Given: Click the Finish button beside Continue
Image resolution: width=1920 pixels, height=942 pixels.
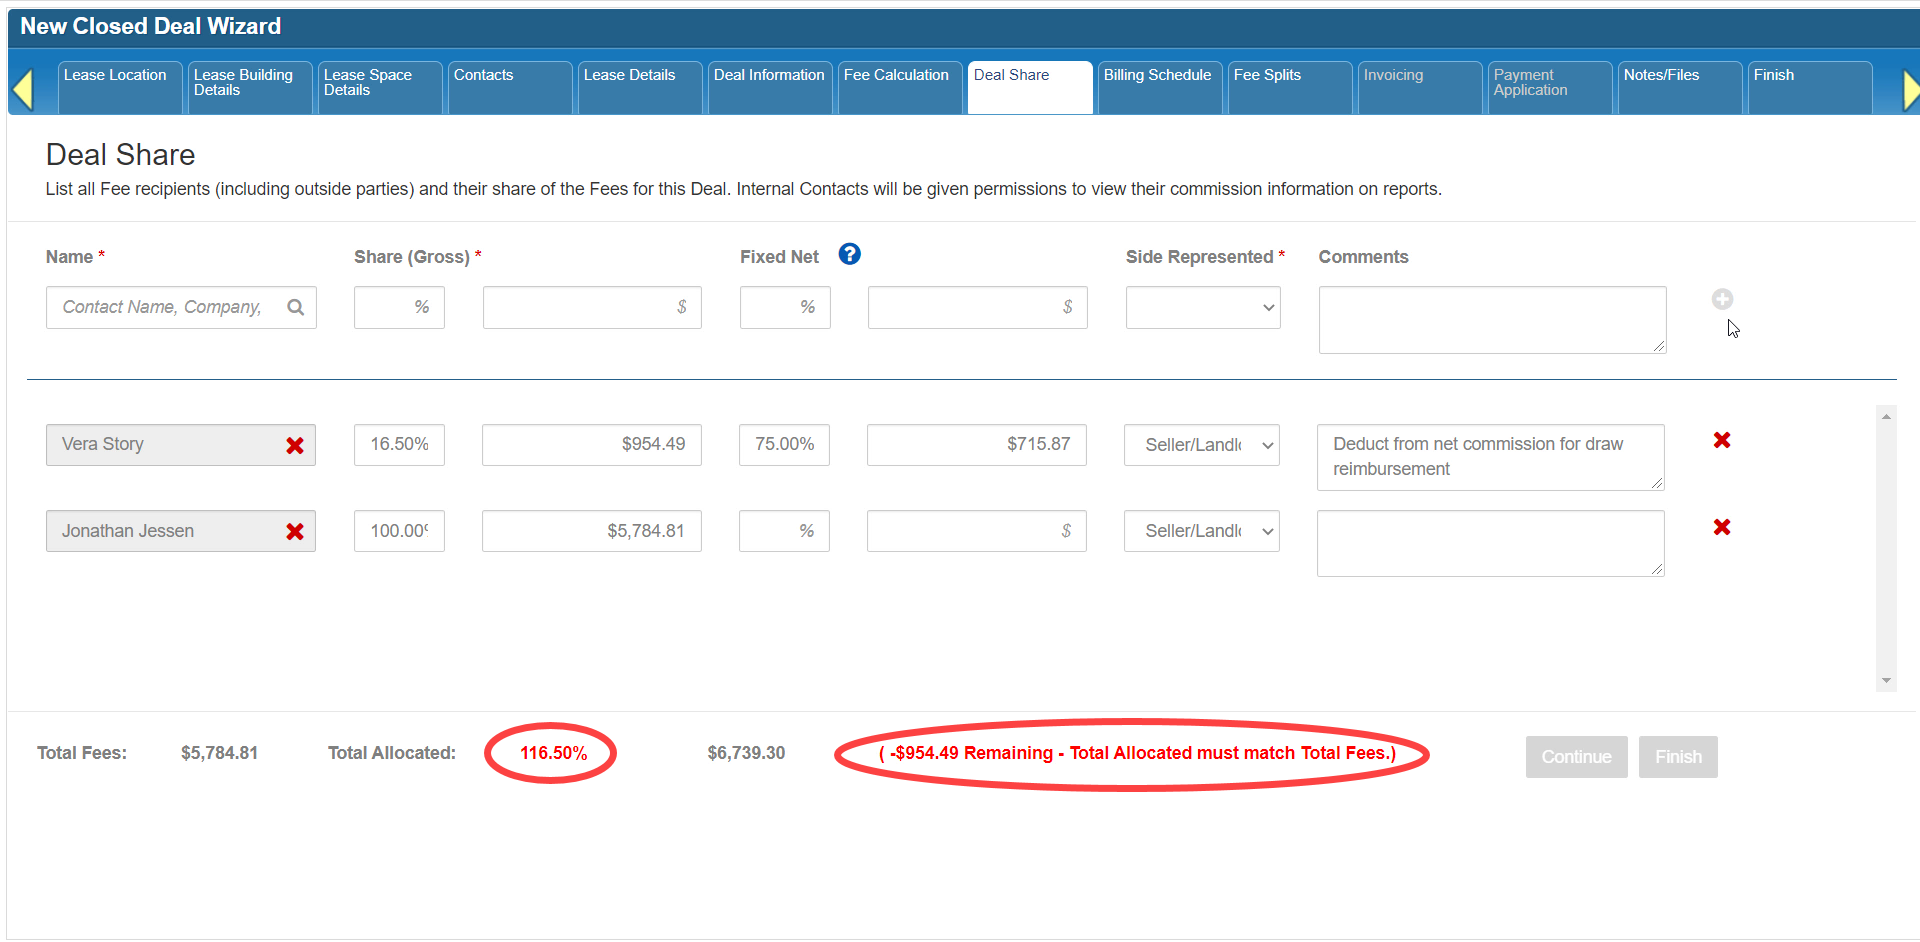Looking at the screenshot, I should click(x=1677, y=757).
